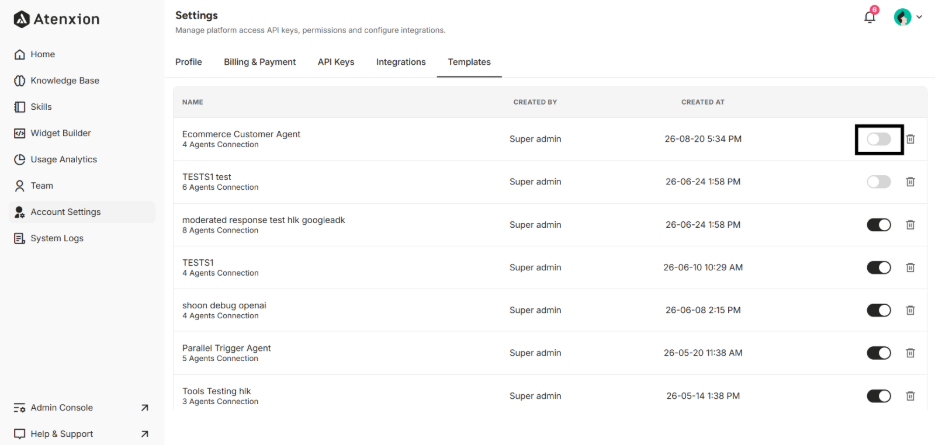Disable the moderated response test hlk googleadk toggle
The width and height of the screenshot is (936, 445).
879,225
